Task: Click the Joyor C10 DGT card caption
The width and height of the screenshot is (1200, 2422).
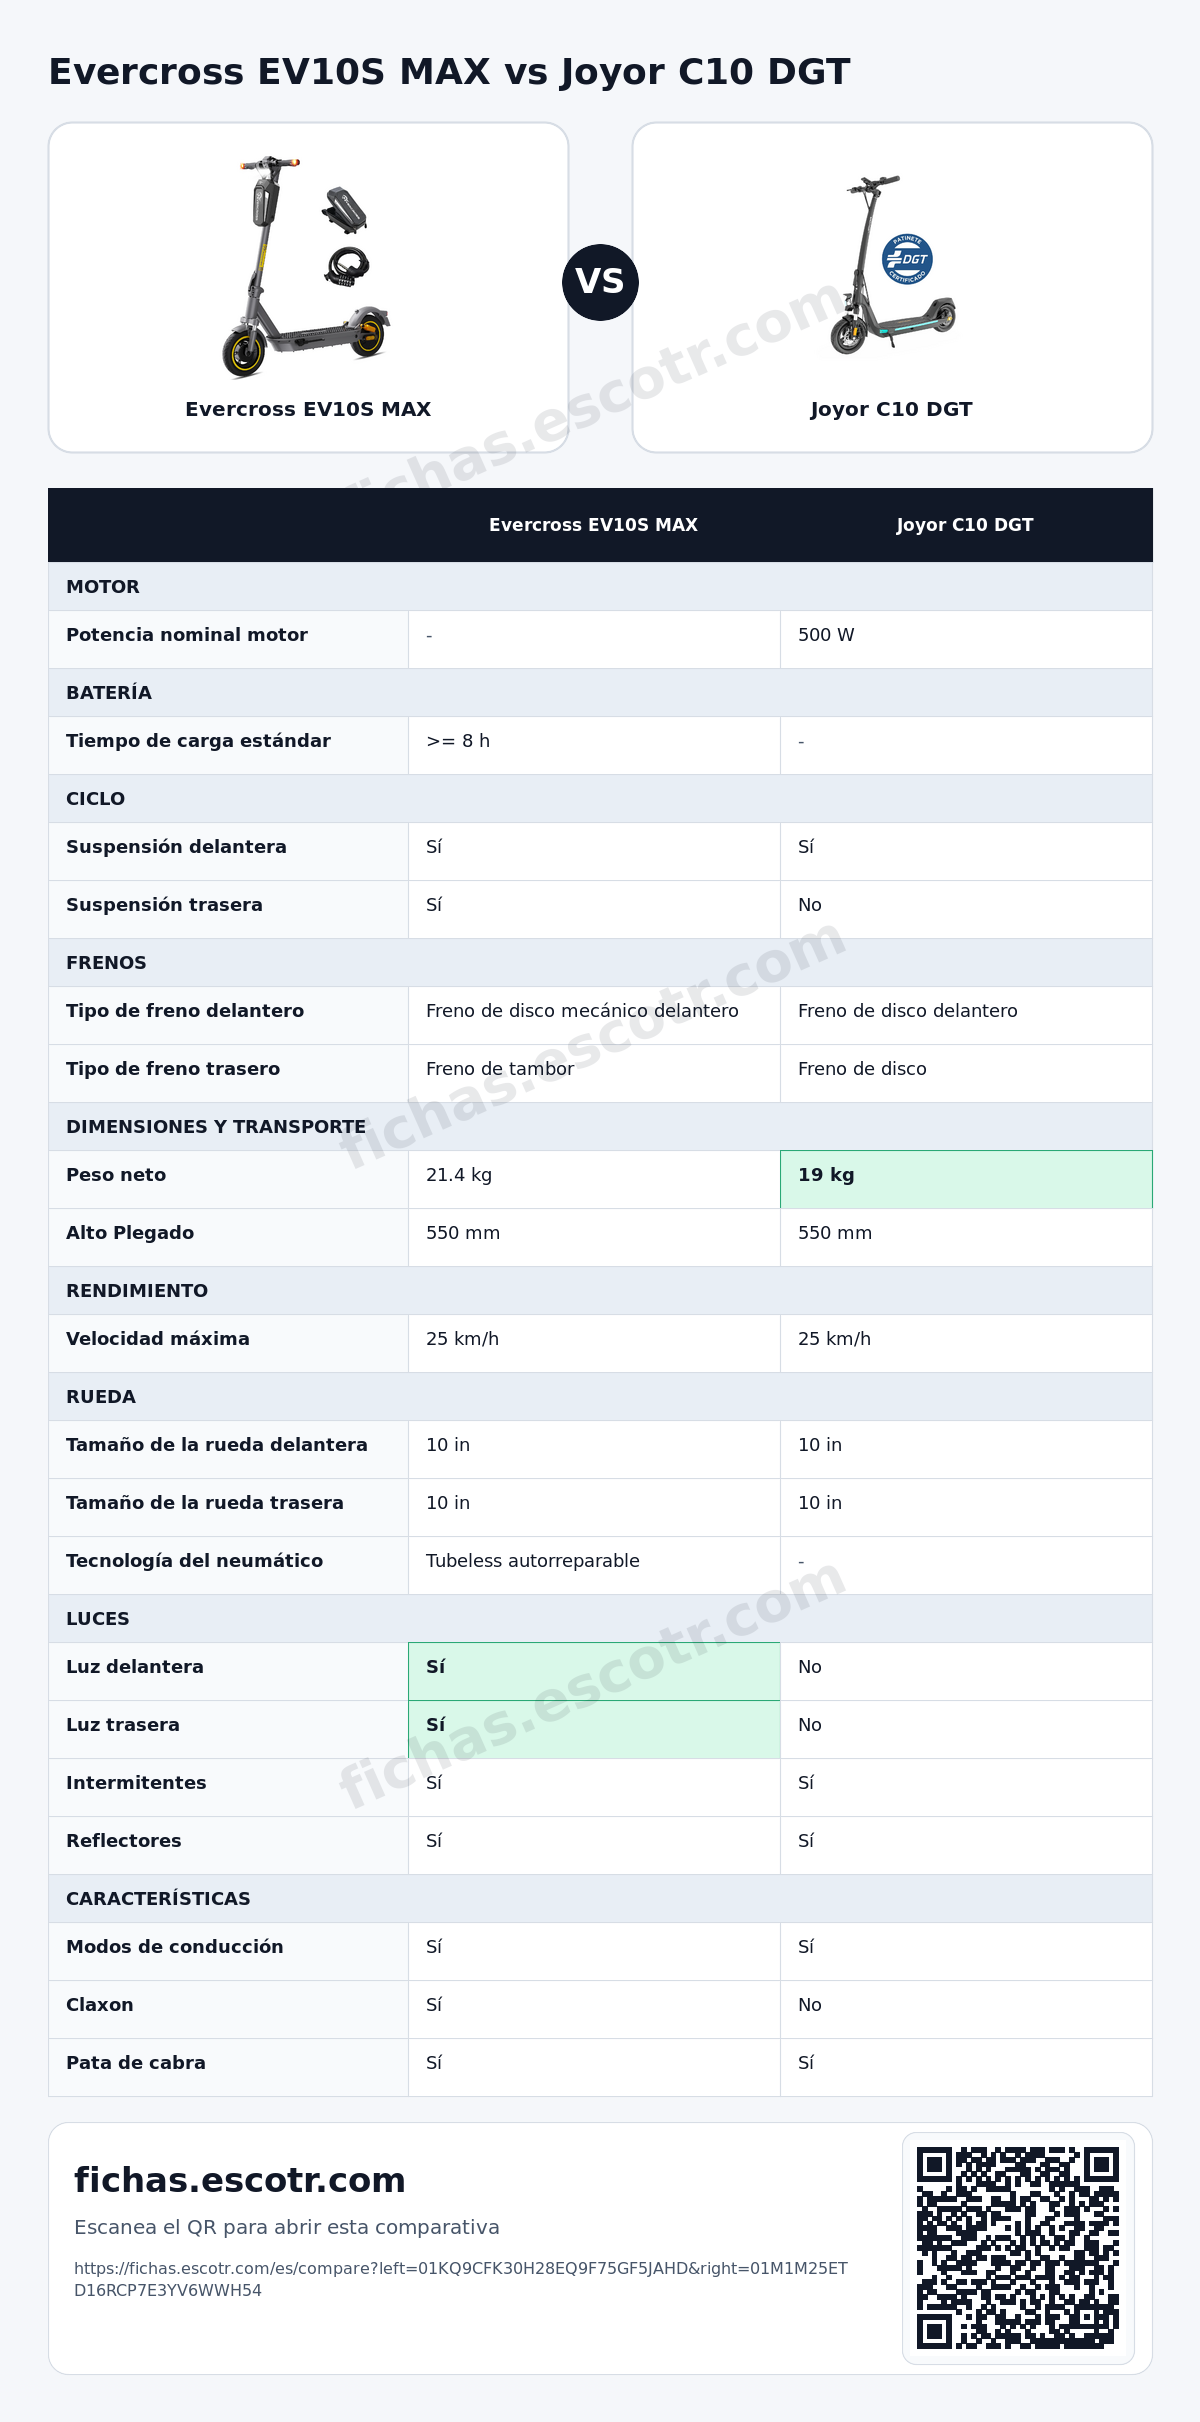Action: (891, 409)
